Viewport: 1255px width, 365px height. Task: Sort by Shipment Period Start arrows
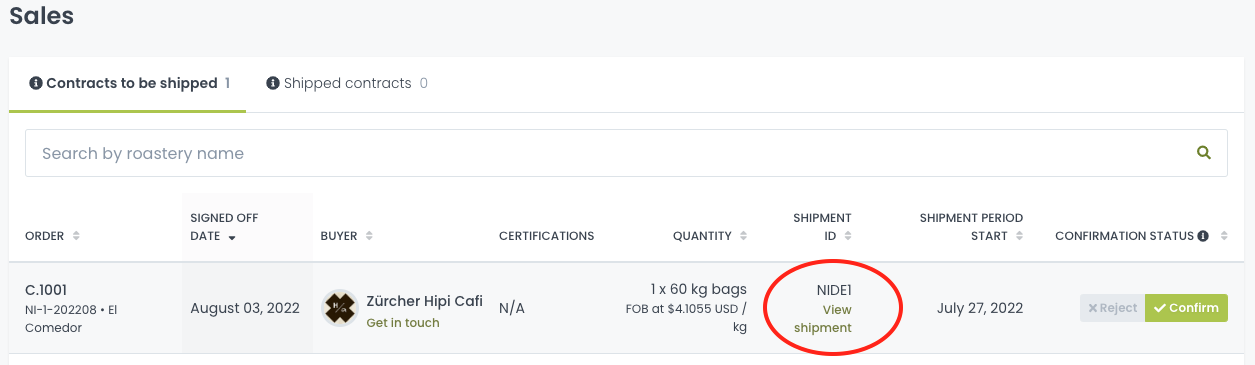coord(1020,236)
